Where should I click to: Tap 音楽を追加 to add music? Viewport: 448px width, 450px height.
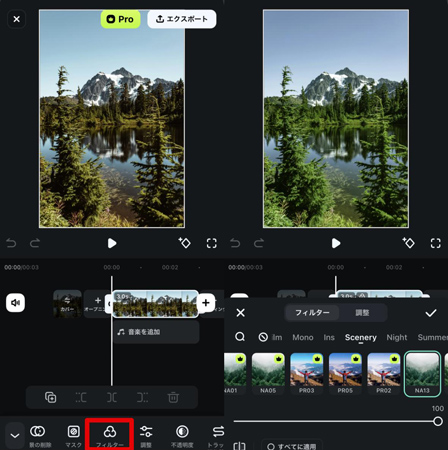point(156,332)
